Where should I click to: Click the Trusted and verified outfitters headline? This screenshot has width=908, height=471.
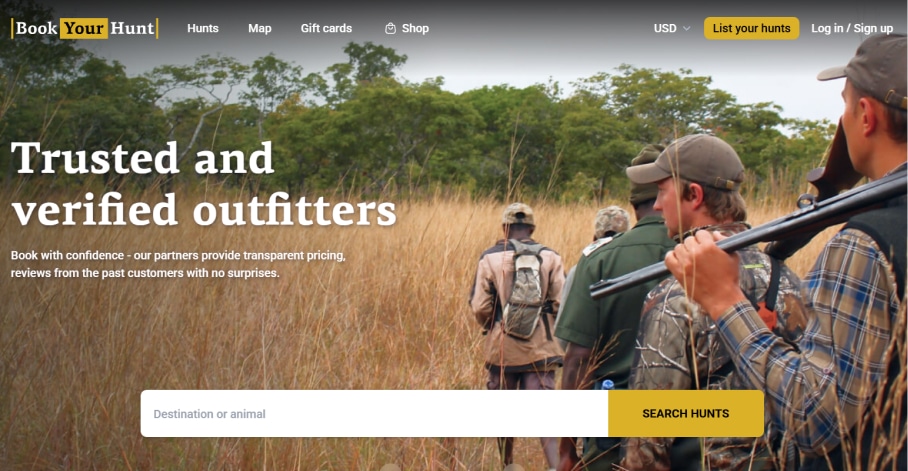tap(203, 184)
